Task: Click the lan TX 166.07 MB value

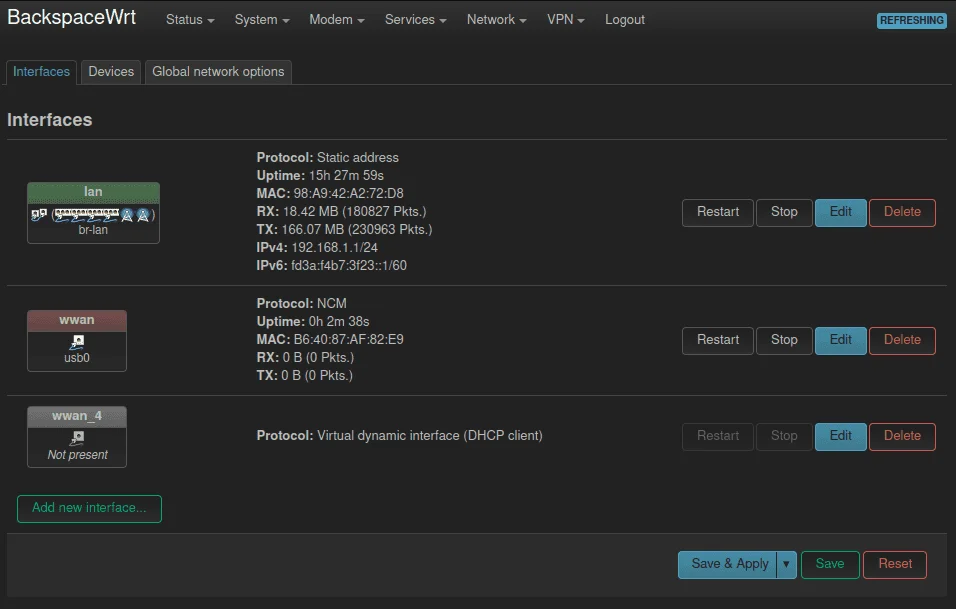Action: tap(344, 230)
